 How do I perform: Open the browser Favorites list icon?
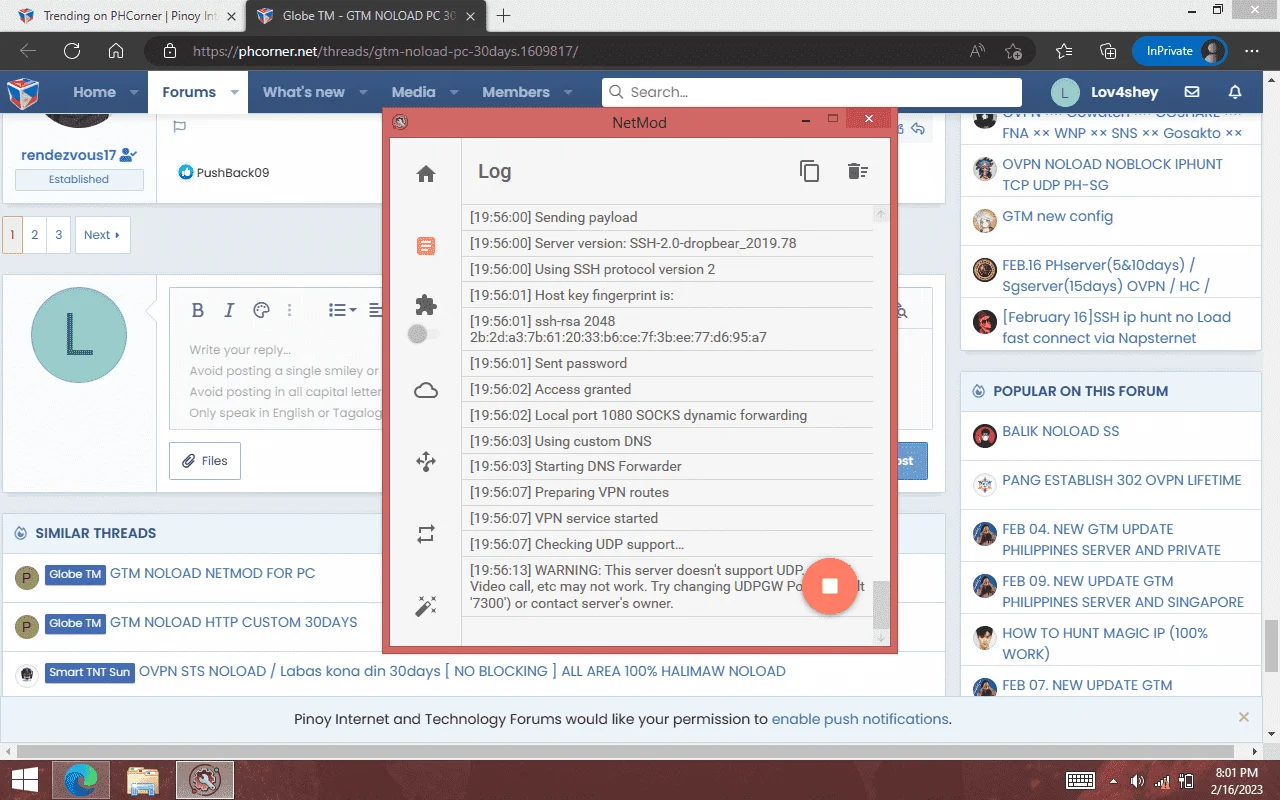(x=1064, y=51)
